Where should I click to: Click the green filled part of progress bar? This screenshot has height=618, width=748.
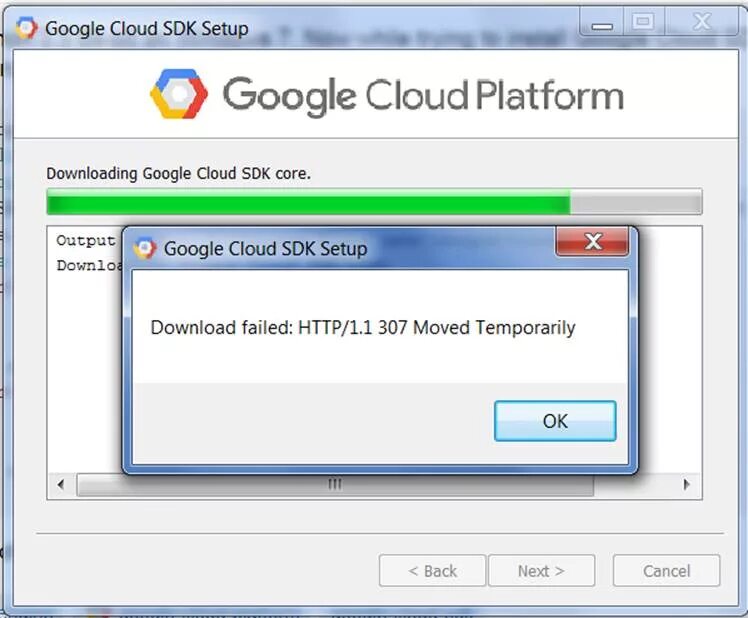click(x=308, y=202)
